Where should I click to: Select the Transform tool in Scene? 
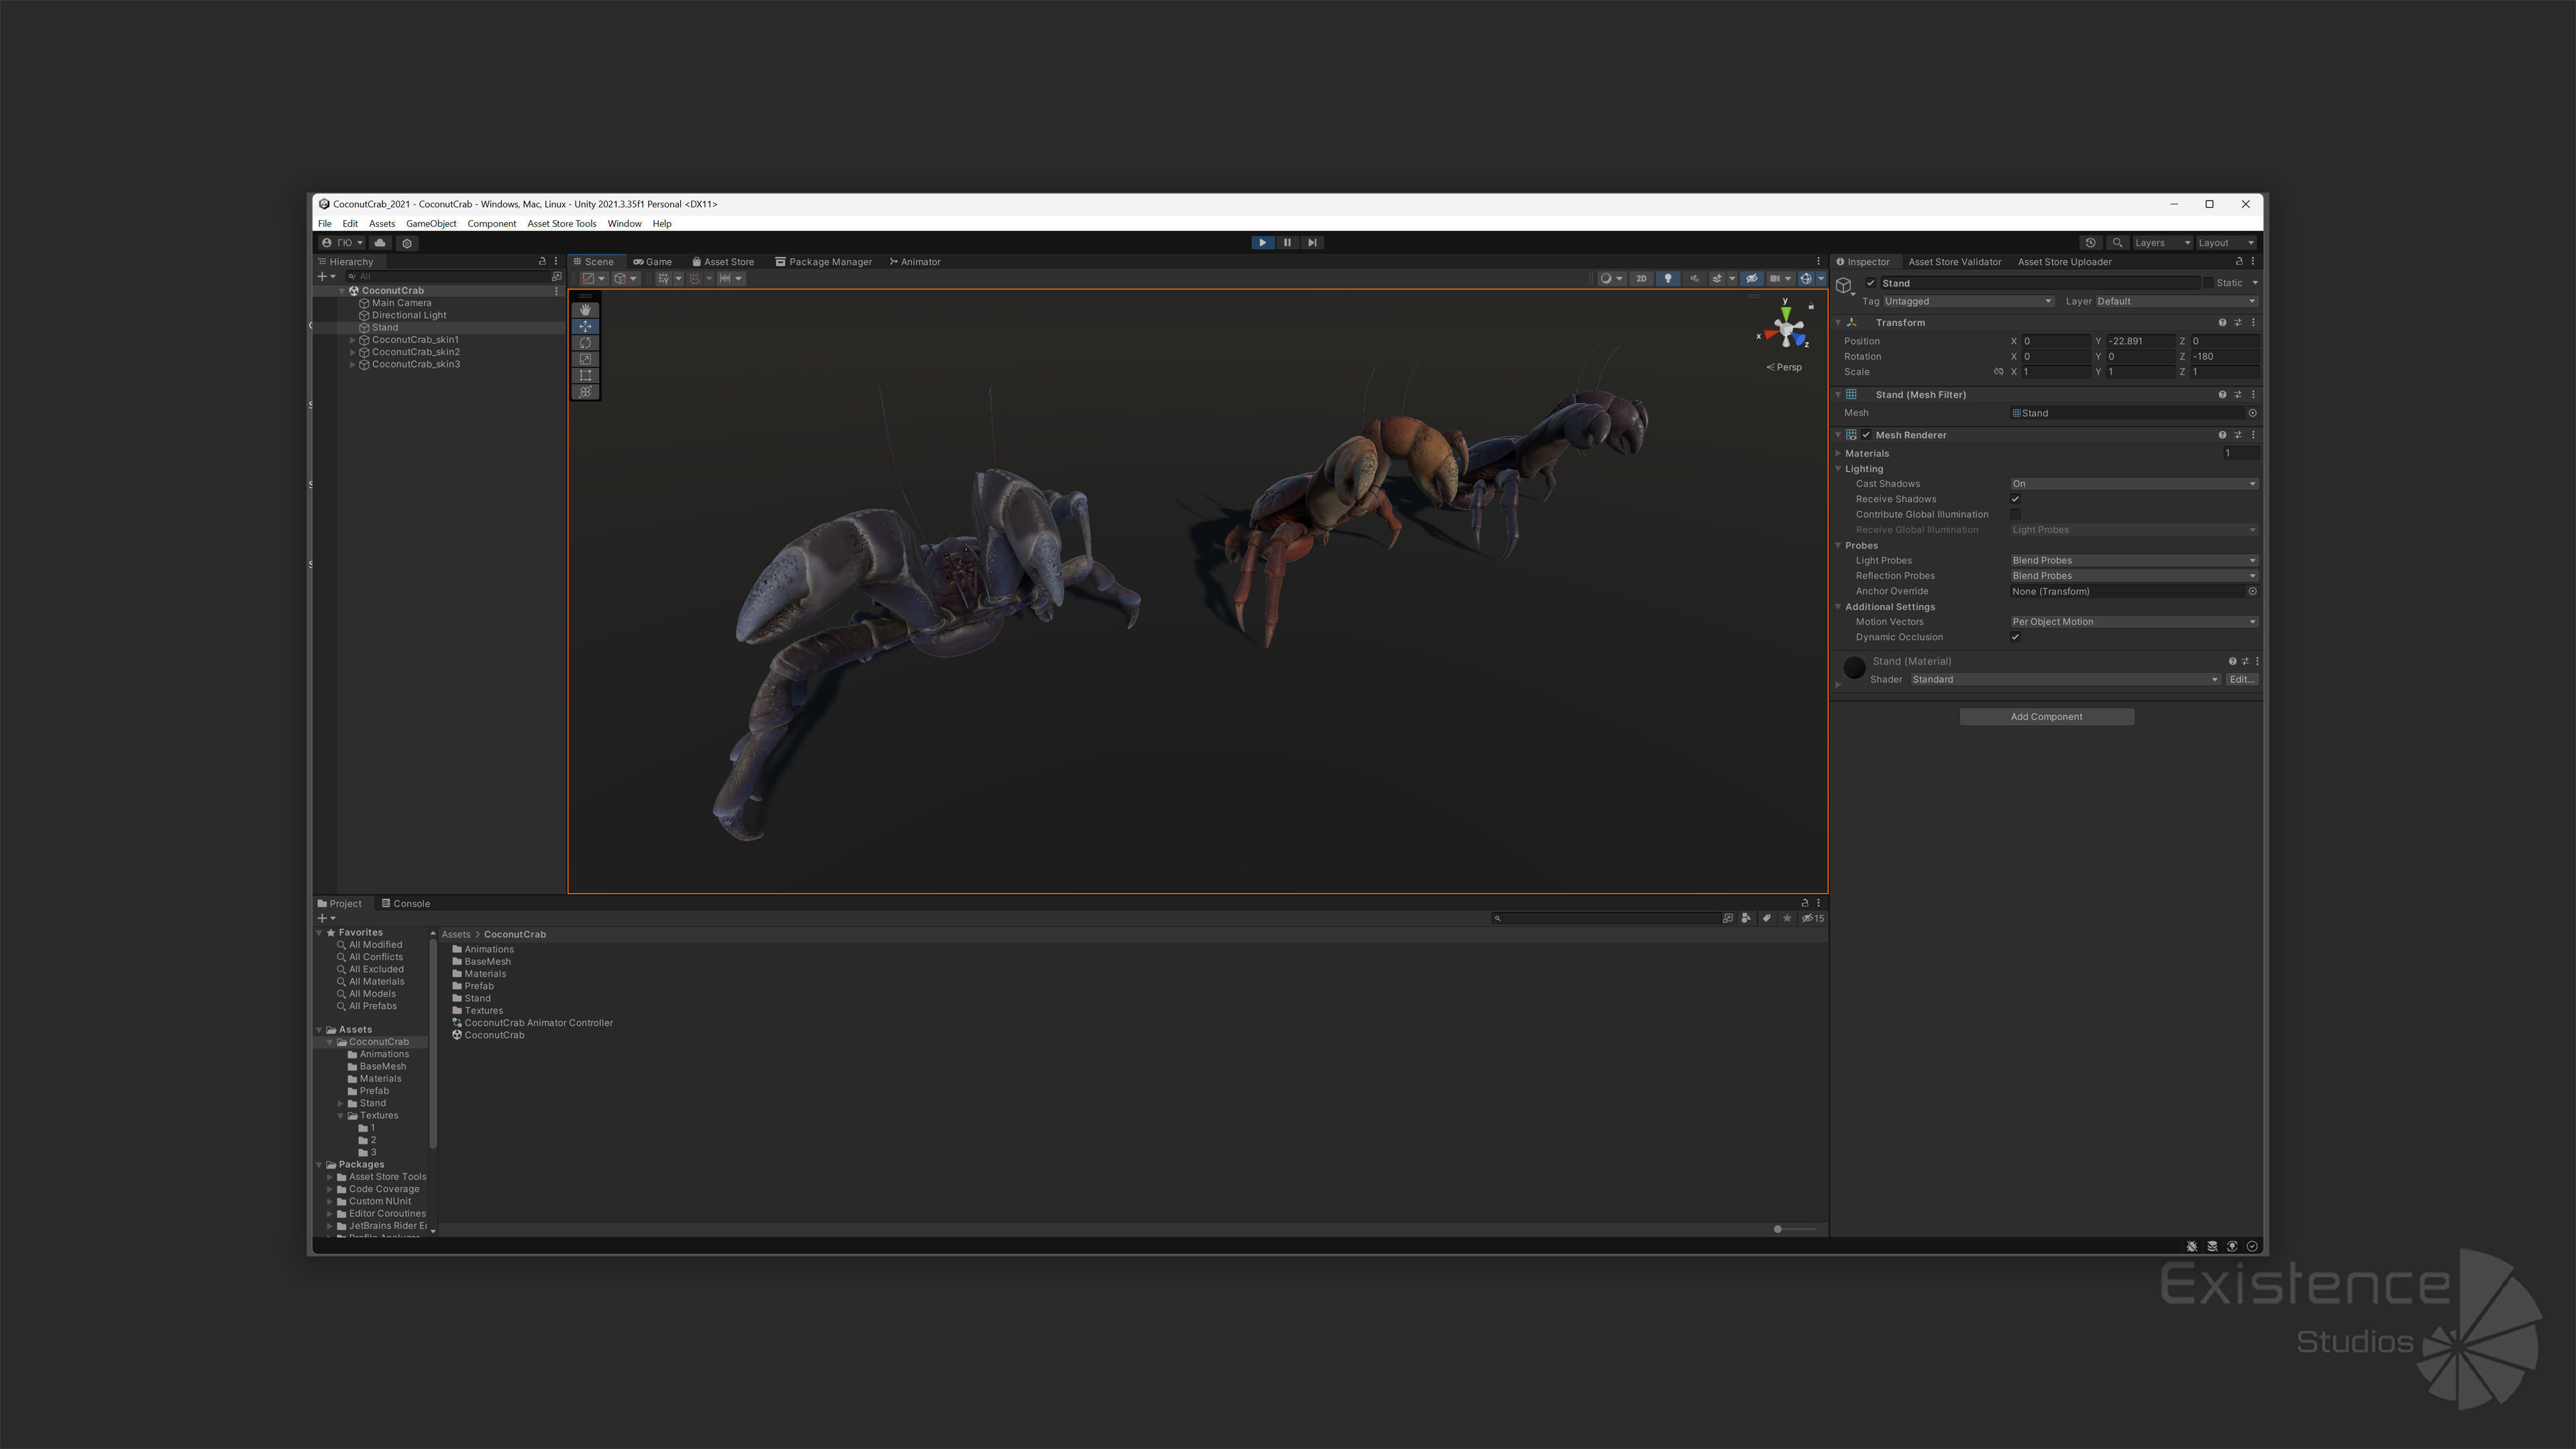(x=585, y=392)
